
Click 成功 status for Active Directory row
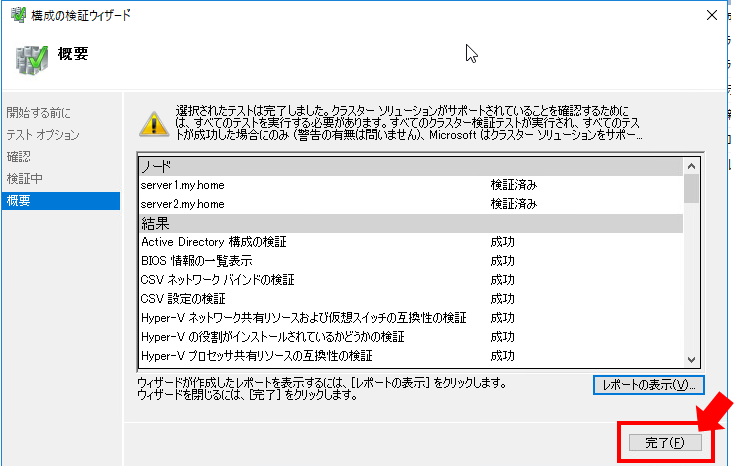tap(502, 242)
